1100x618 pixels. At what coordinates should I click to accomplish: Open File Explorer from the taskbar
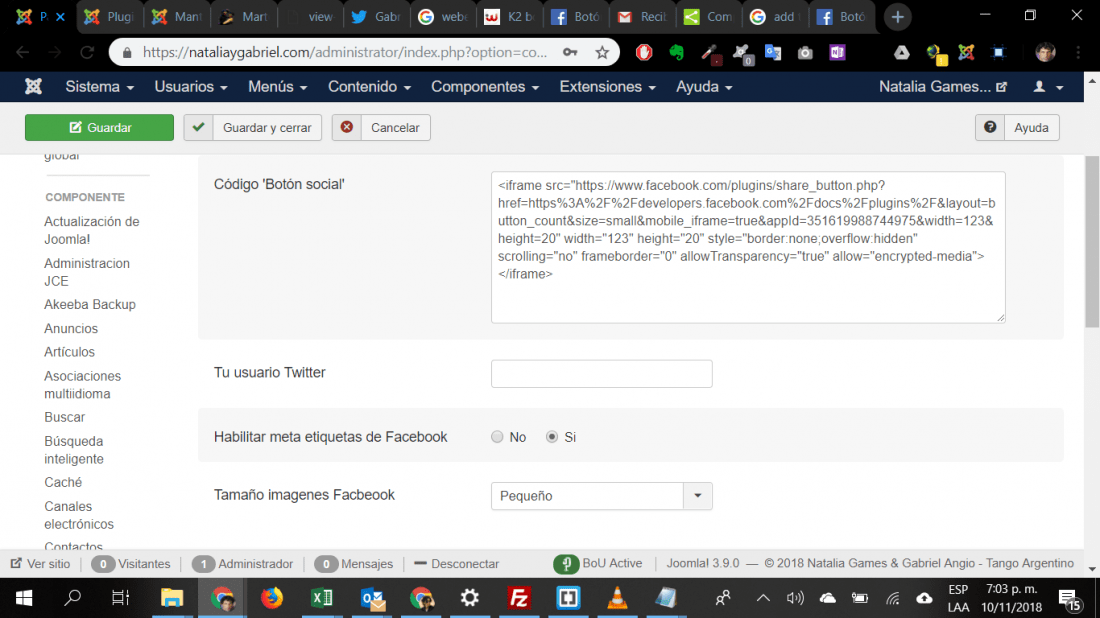tap(172, 598)
